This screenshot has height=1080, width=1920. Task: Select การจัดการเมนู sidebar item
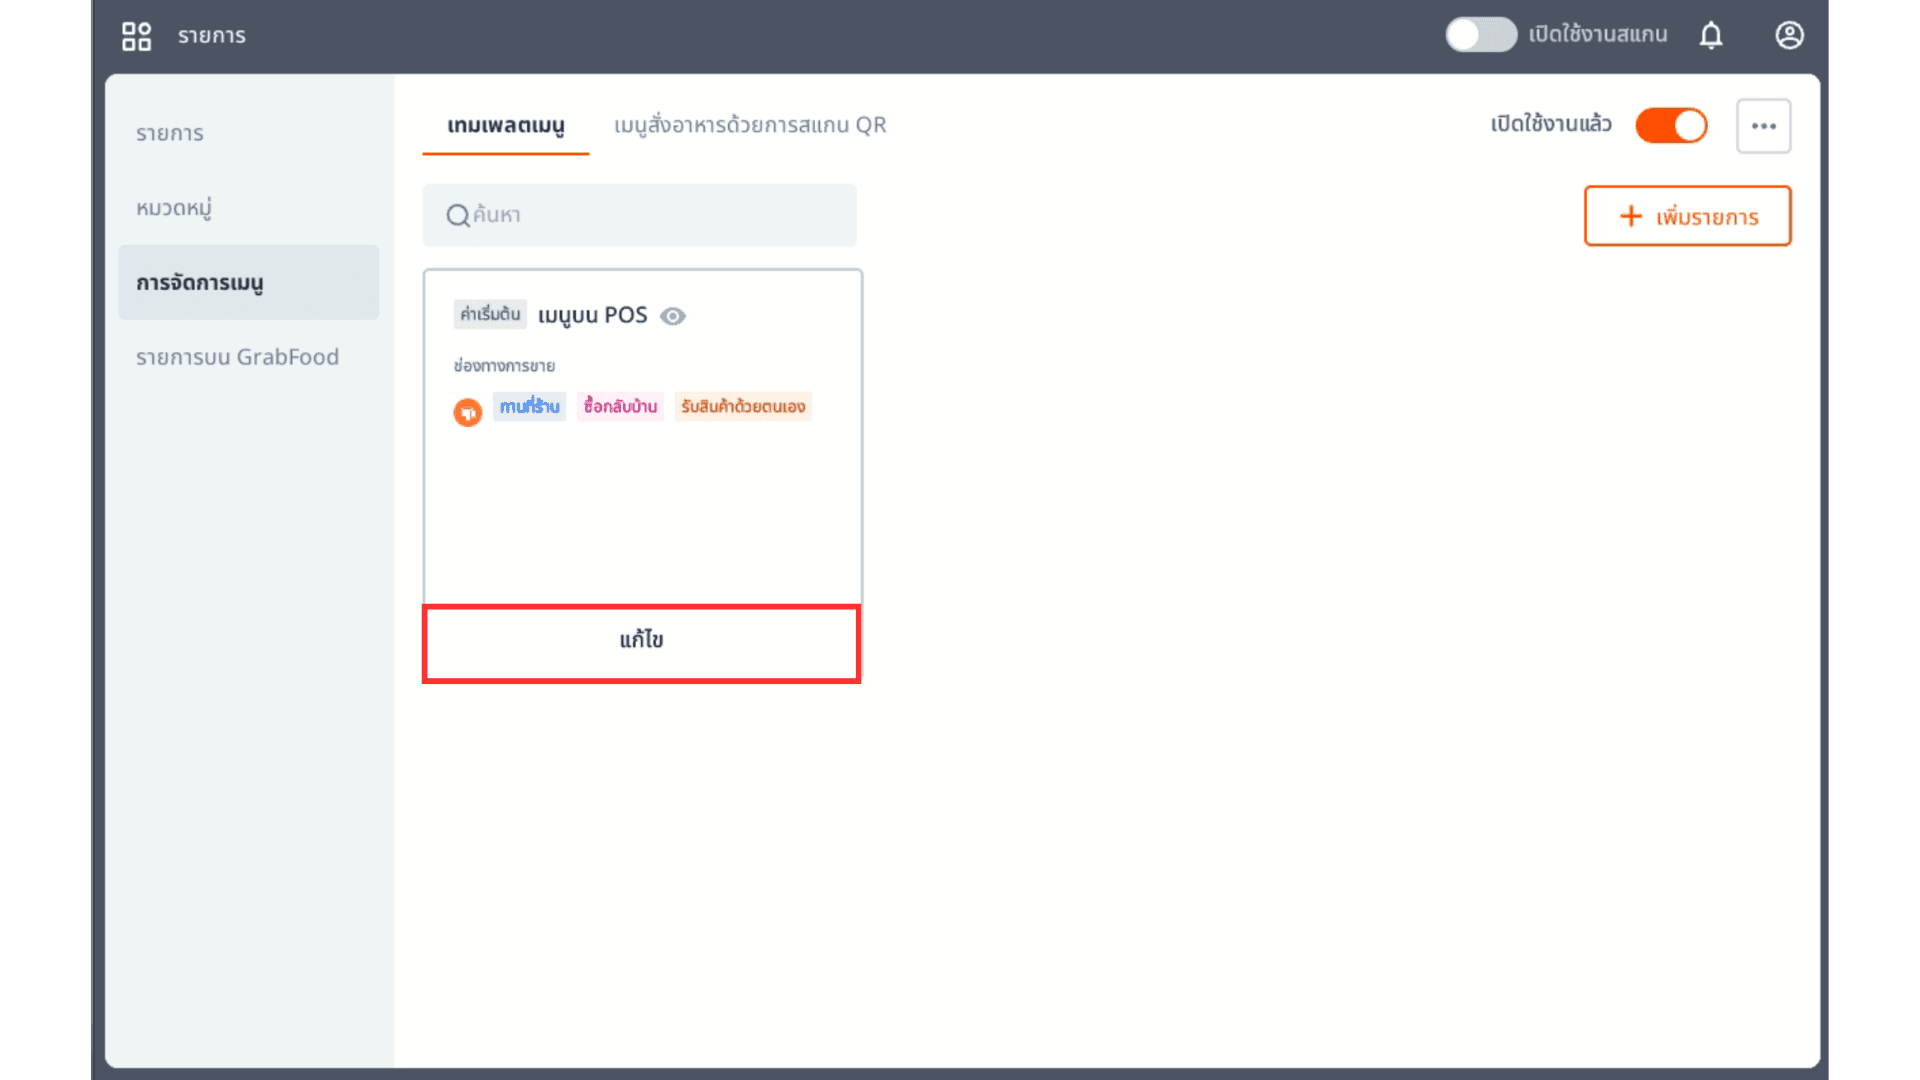click(x=200, y=283)
